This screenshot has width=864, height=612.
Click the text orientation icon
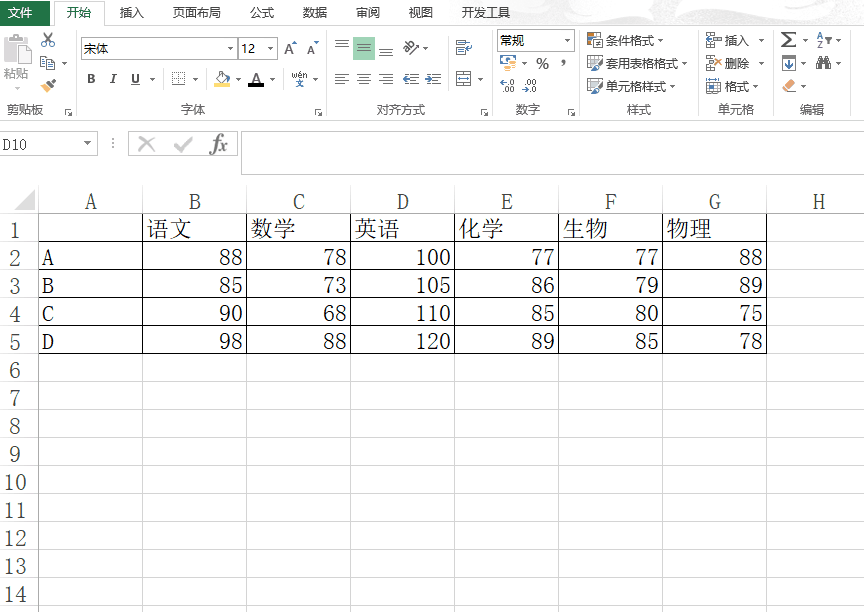[411, 48]
